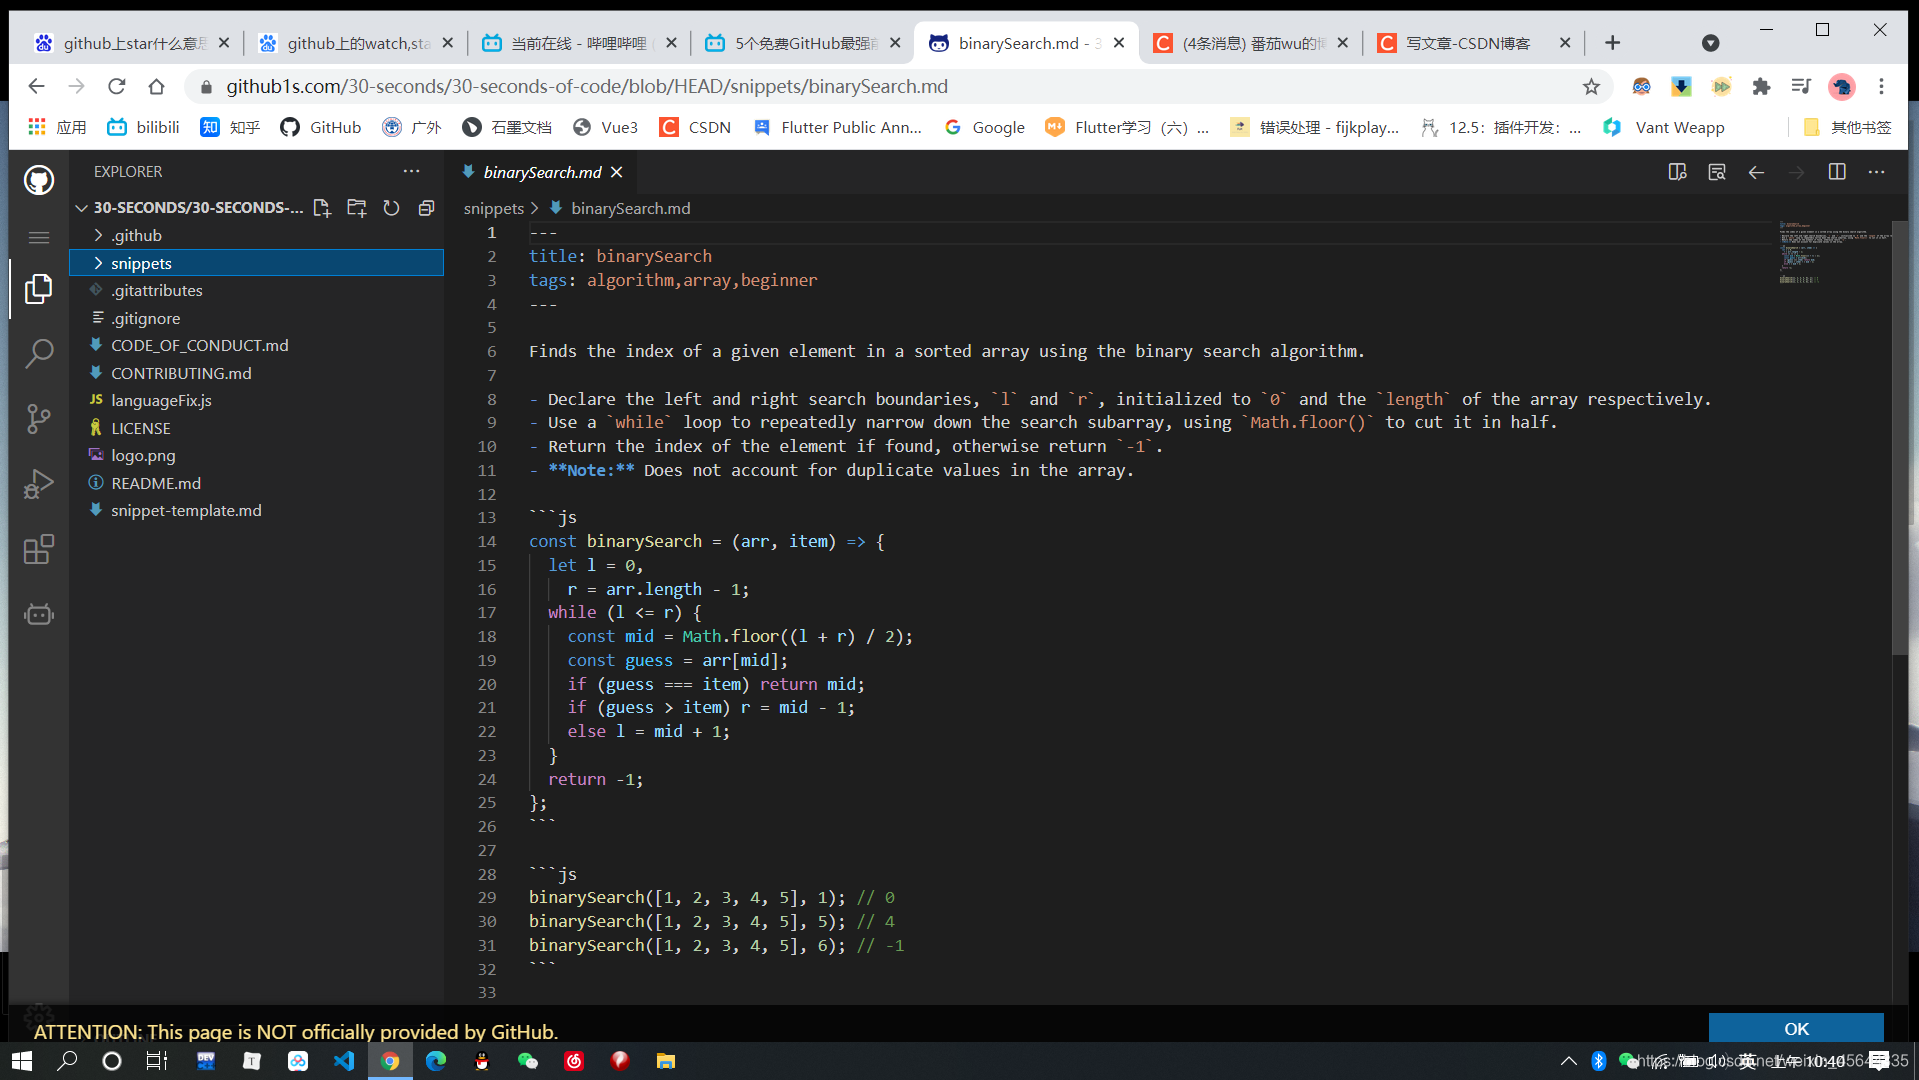
Task: Open Windows Start menu
Action: [x=22, y=1061]
